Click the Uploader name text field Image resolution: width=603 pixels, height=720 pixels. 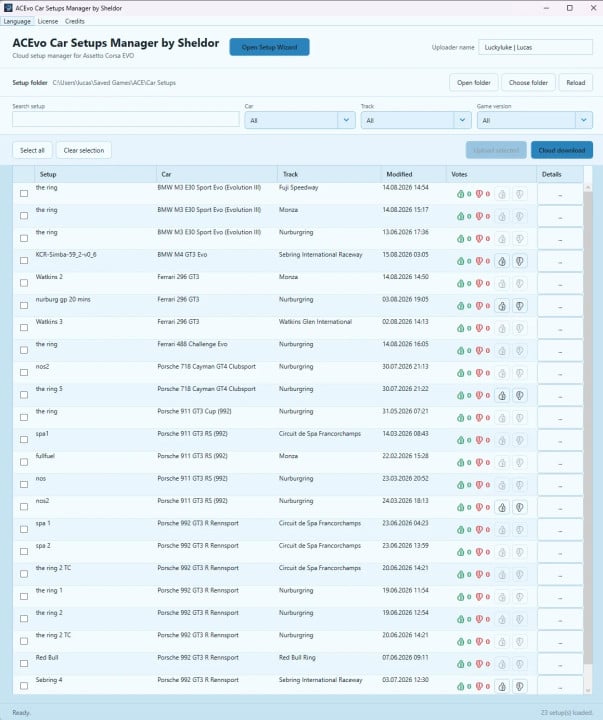pyautogui.click(x=535, y=47)
